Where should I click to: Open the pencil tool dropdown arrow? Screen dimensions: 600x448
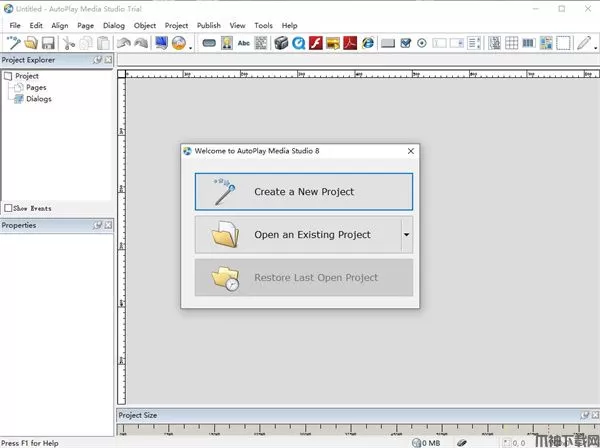596,45
